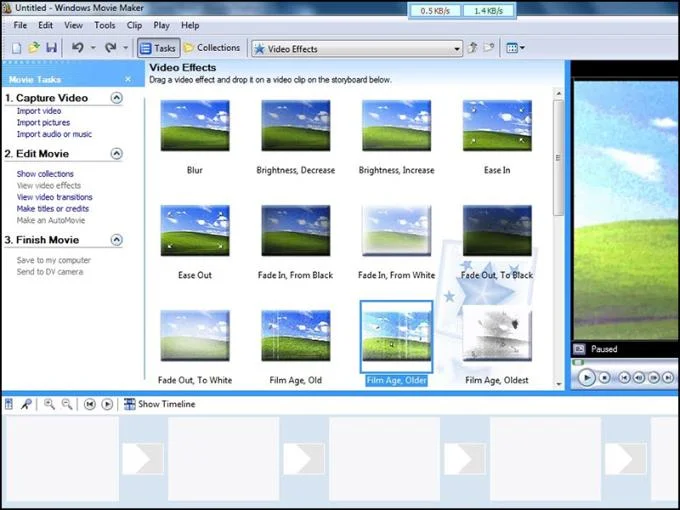Open the Clip menu

(134, 25)
